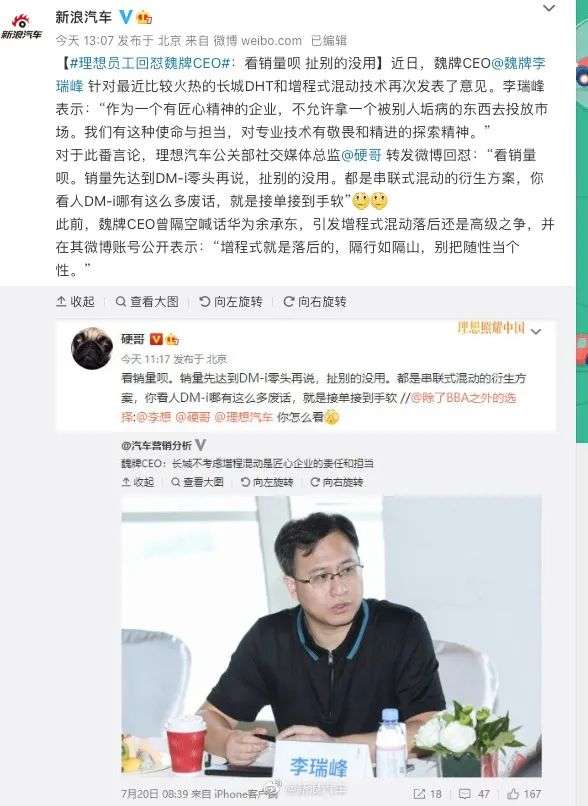
Task: Visit the @硬哥 mention in the main post
Action: (361, 155)
